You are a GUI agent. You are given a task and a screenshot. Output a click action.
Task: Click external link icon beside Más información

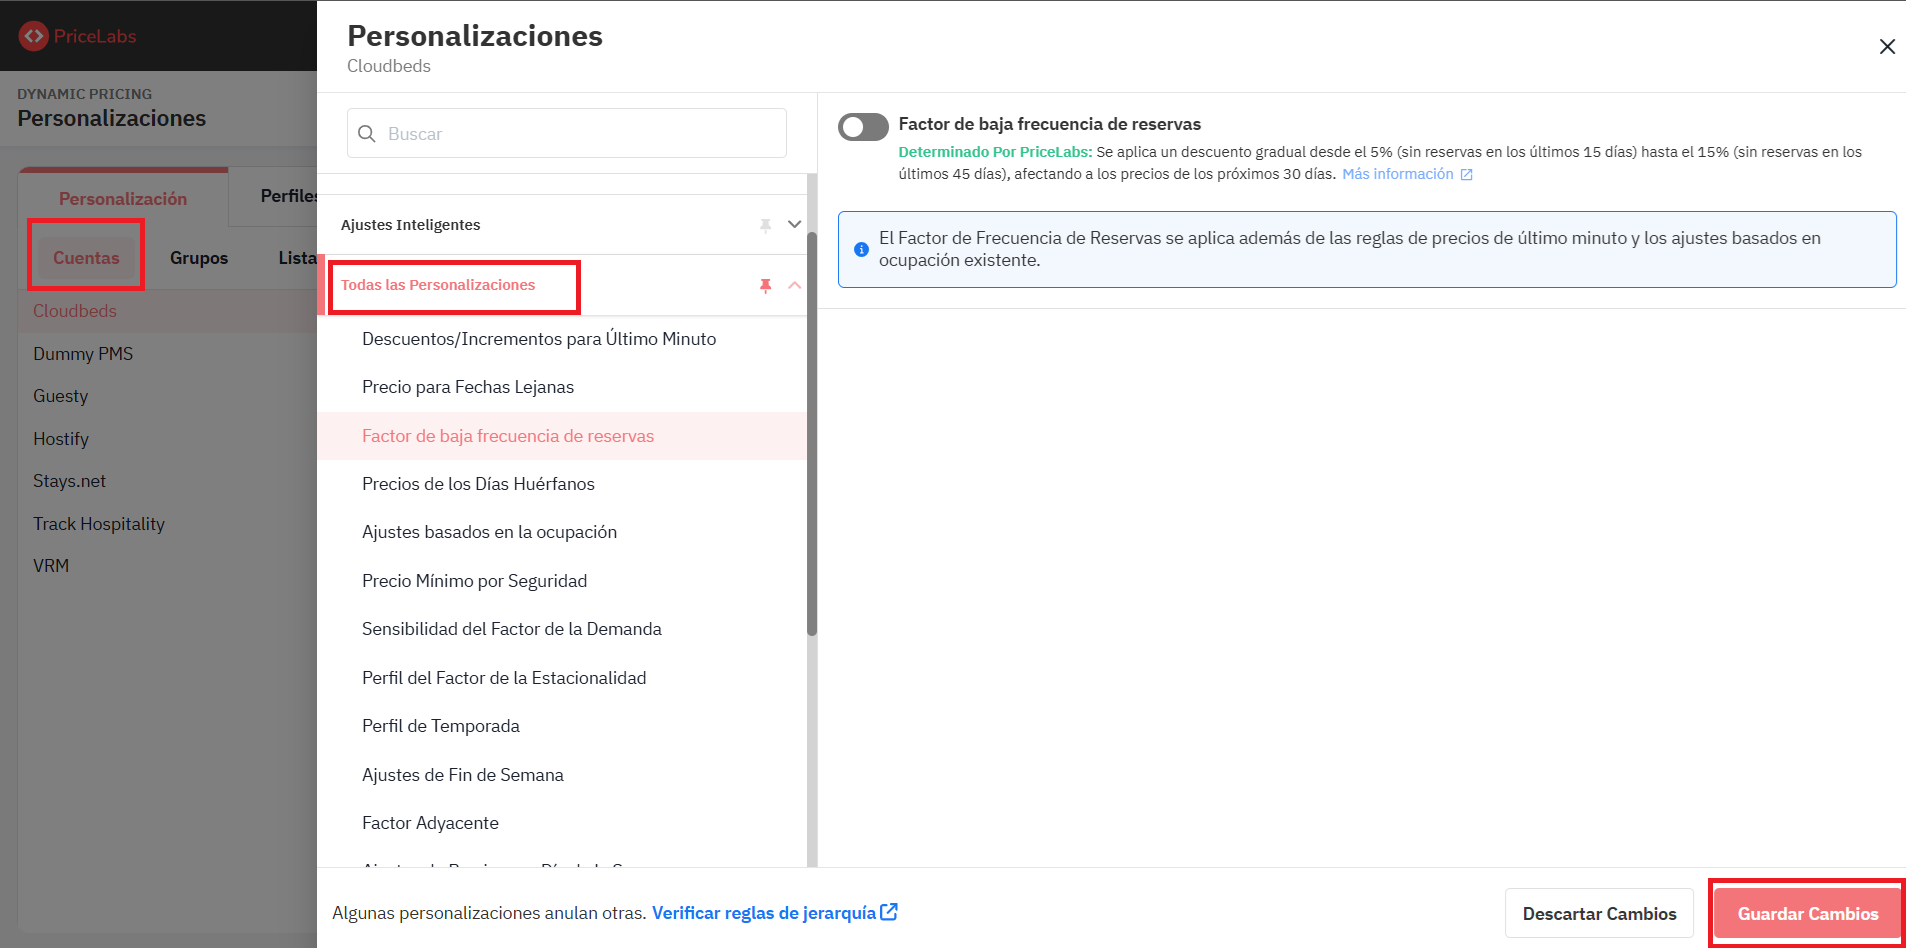(1466, 175)
